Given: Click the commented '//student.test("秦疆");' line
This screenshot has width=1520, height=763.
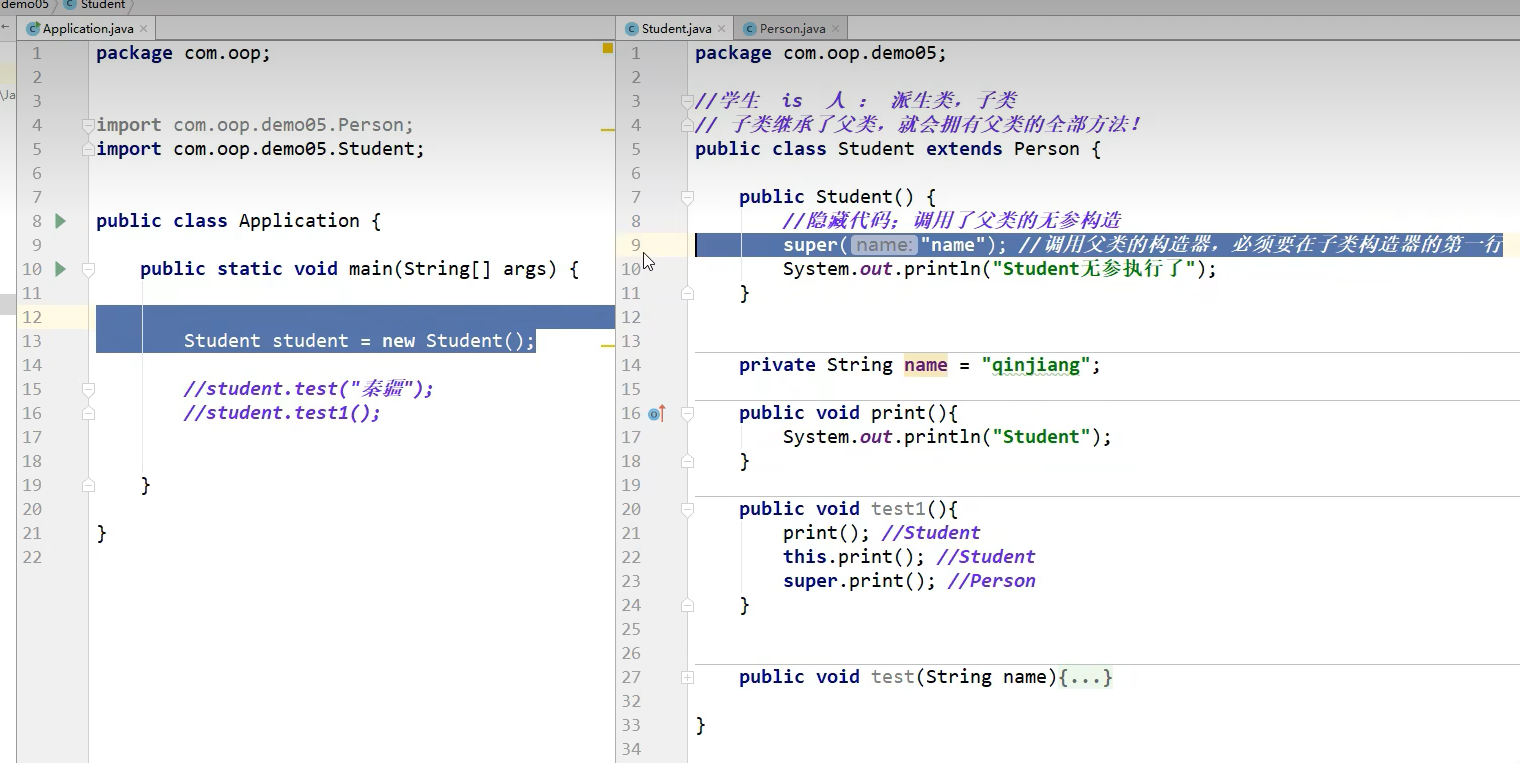Looking at the screenshot, I should click(309, 389).
